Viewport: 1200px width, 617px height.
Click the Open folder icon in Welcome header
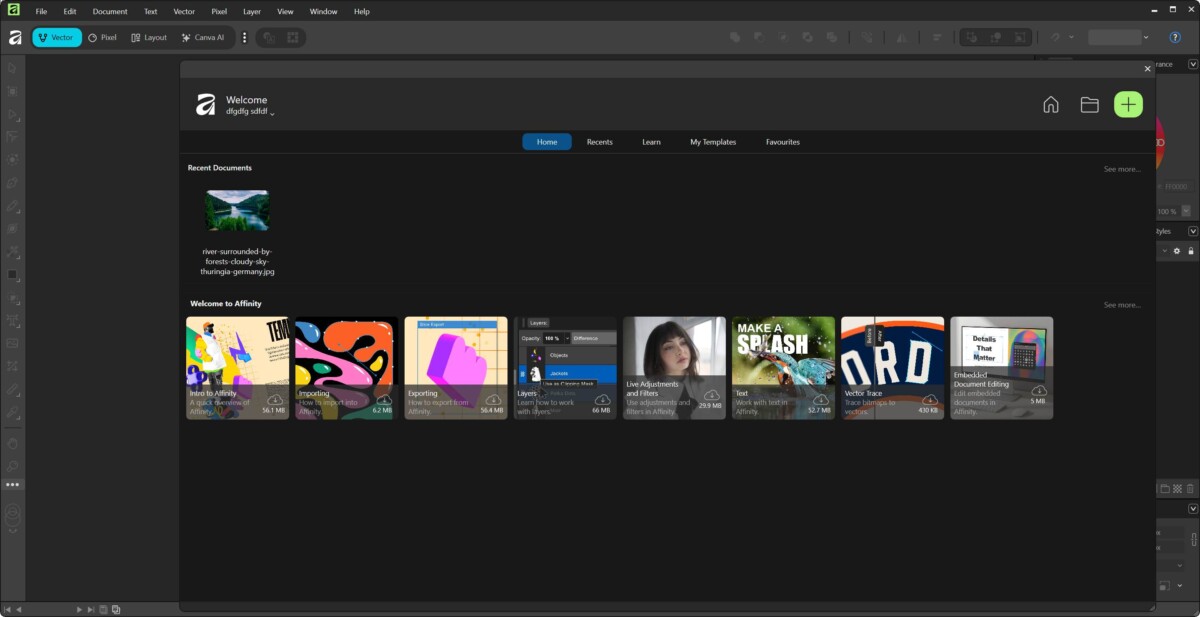tap(1089, 104)
